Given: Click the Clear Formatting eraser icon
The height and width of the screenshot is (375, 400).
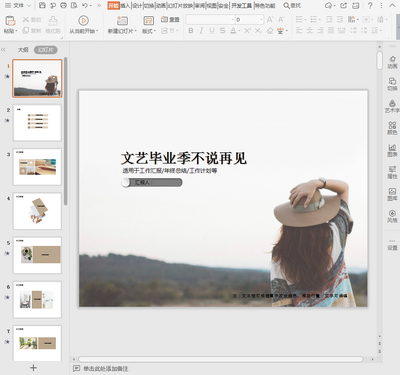Looking at the screenshot, I should 270,31.
